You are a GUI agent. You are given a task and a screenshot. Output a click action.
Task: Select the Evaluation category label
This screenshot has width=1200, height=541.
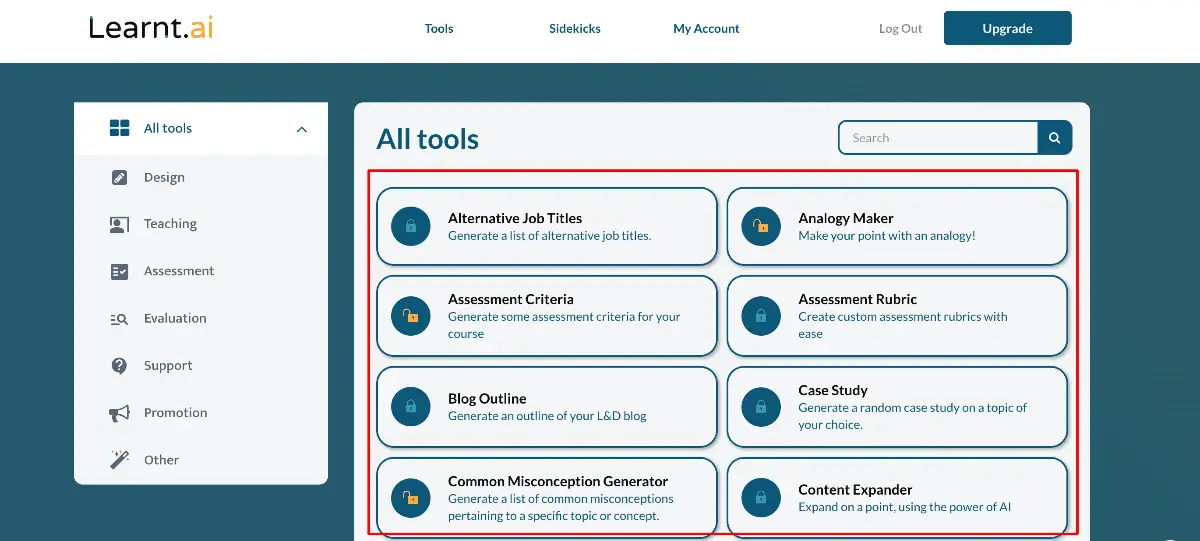pos(175,318)
